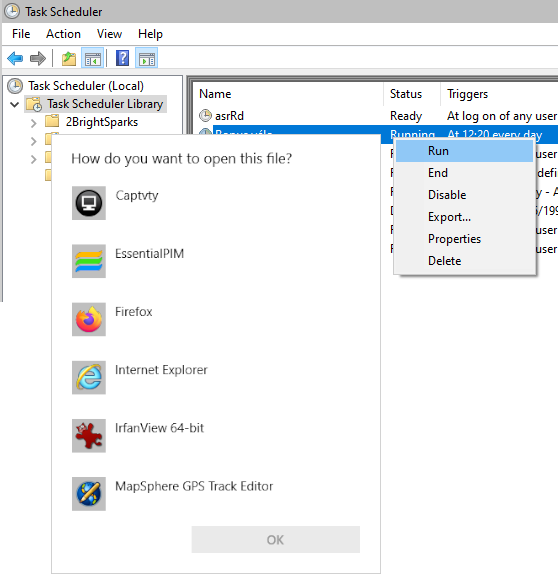This screenshot has width=558, height=578.
Task: Click the Forward arrow toolbar icon
Action: pyautogui.click(x=38, y=58)
